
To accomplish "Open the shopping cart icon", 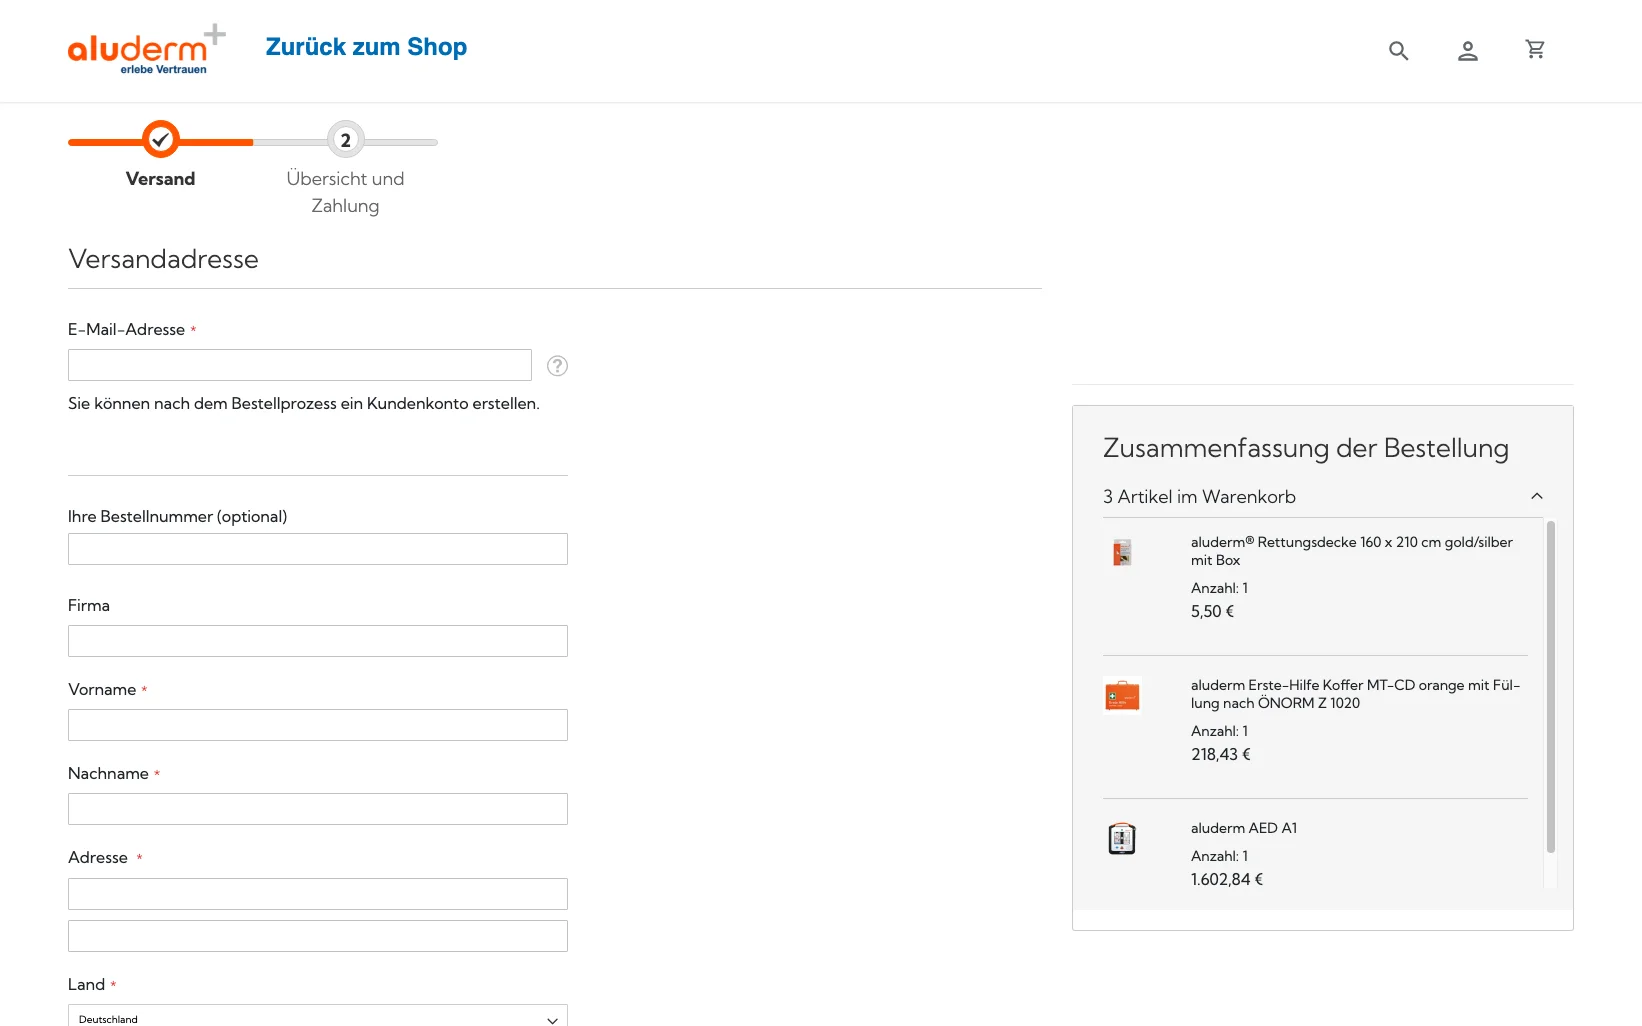I will 1535,49.
